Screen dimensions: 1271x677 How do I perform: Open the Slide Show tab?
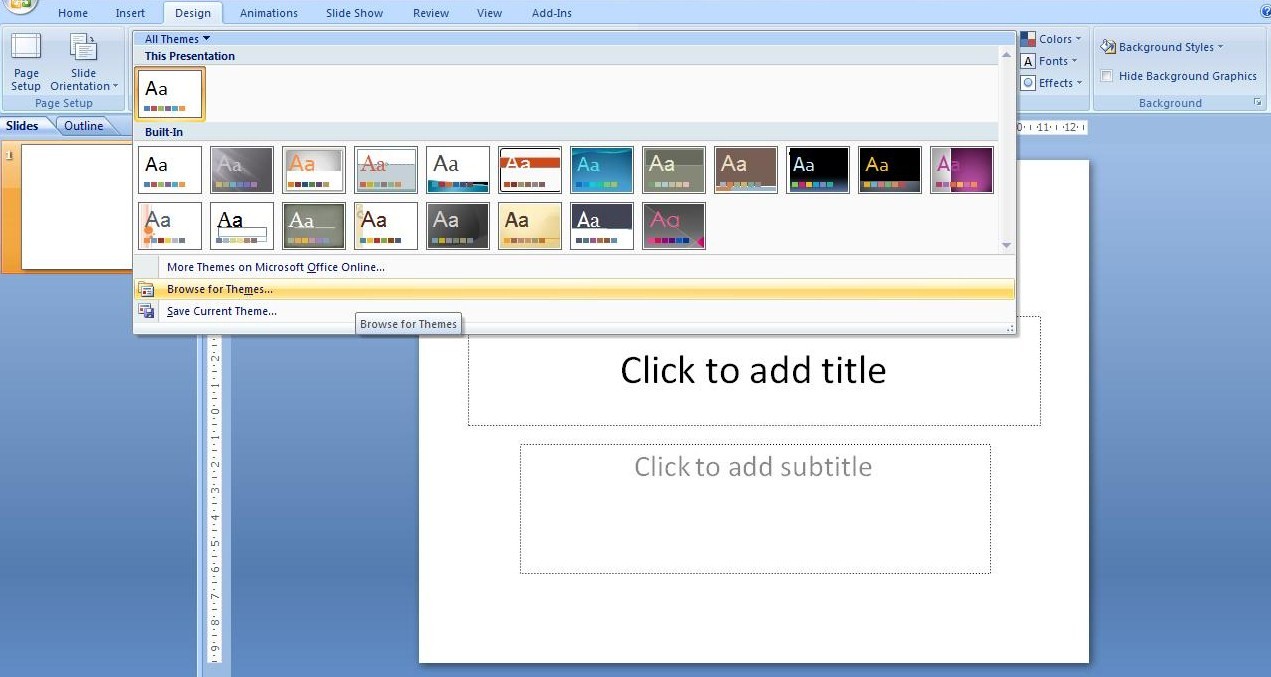pos(354,13)
